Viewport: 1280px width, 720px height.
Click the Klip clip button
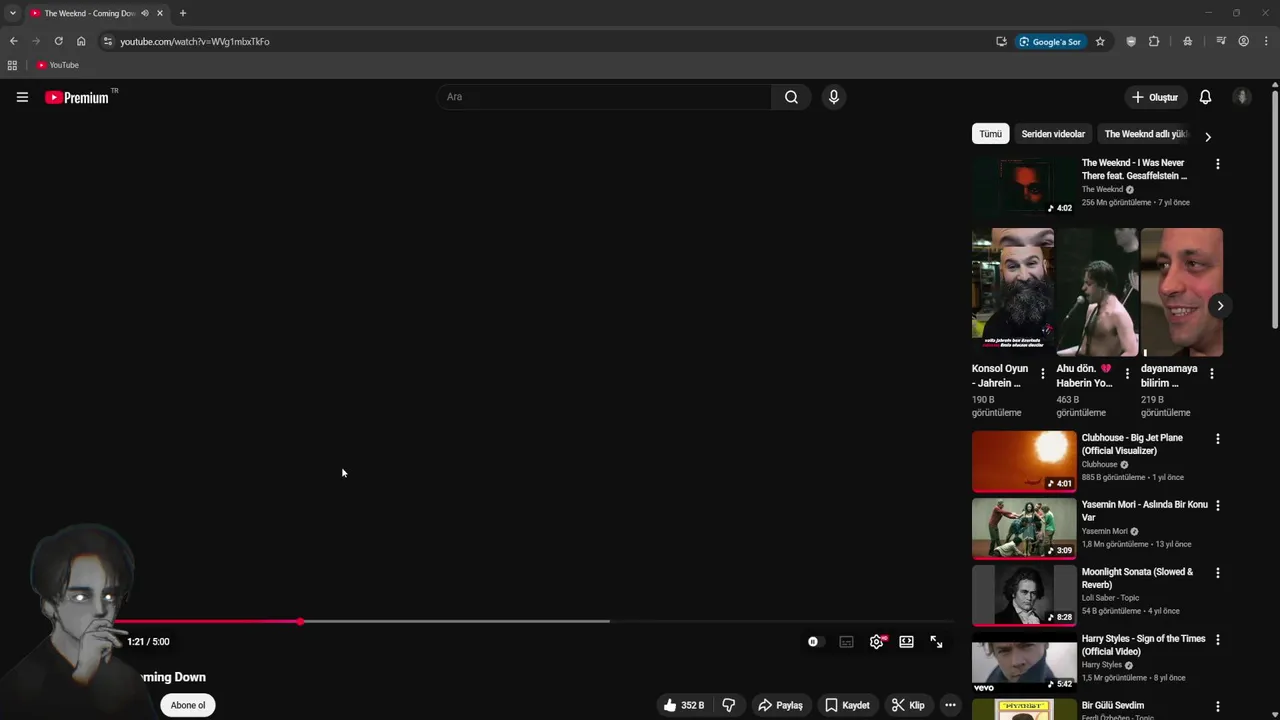908,705
